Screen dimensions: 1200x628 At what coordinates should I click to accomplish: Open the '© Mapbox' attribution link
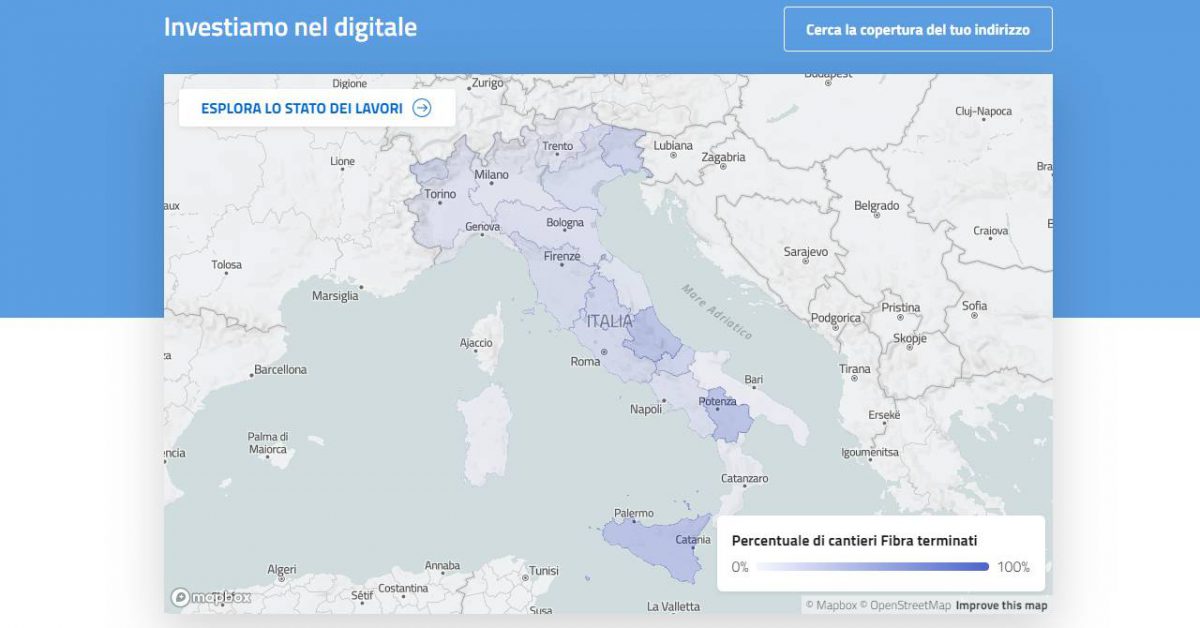tap(831, 605)
